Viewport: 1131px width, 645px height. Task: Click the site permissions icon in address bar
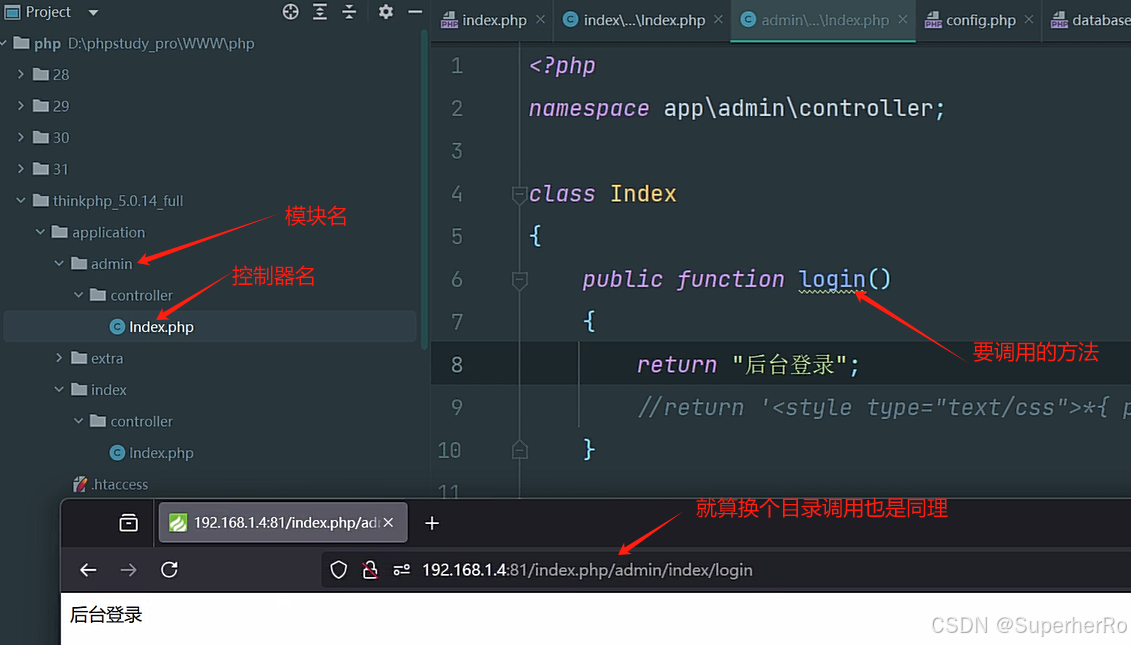coord(402,570)
